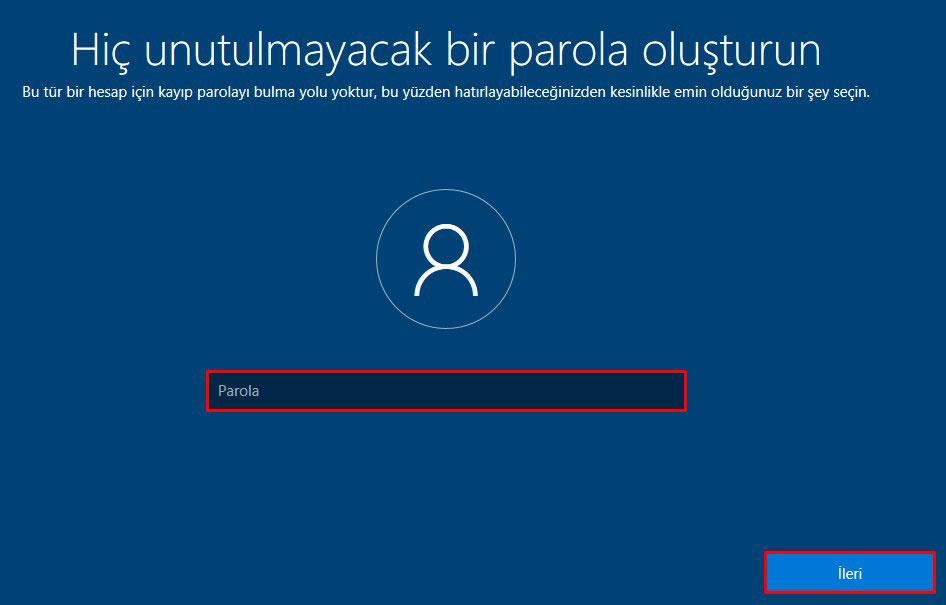Click the İleri button to continue
This screenshot has width=946, height=605.
click(849, 572)
